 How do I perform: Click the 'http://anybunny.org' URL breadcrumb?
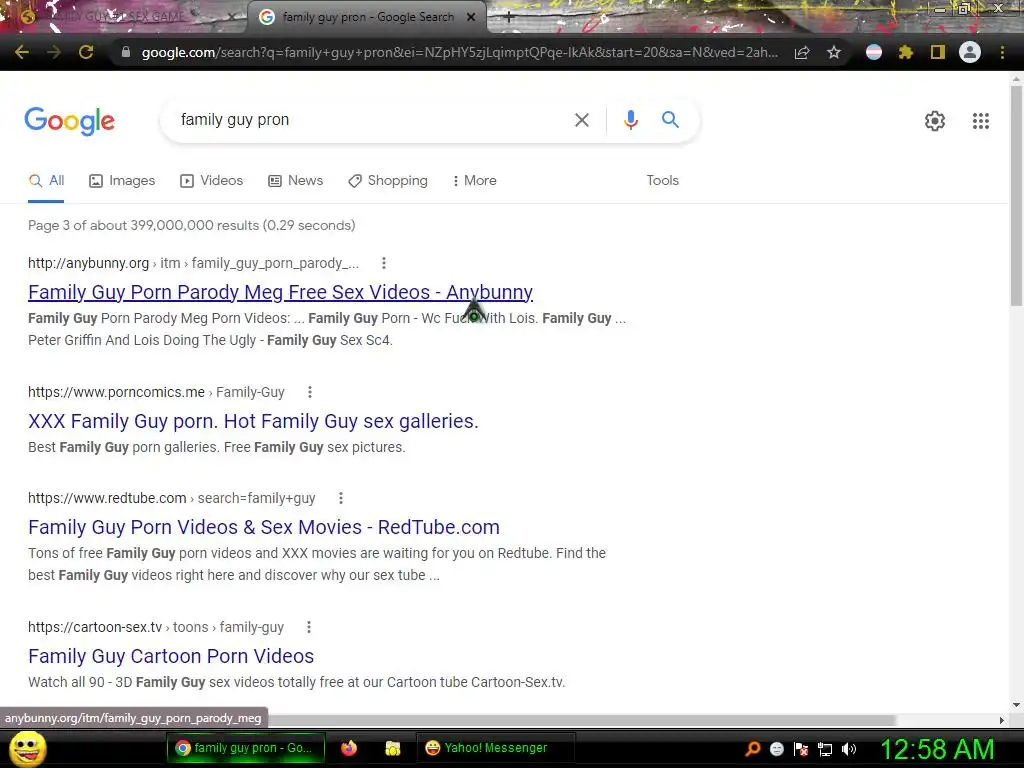(x=88, y=263)
